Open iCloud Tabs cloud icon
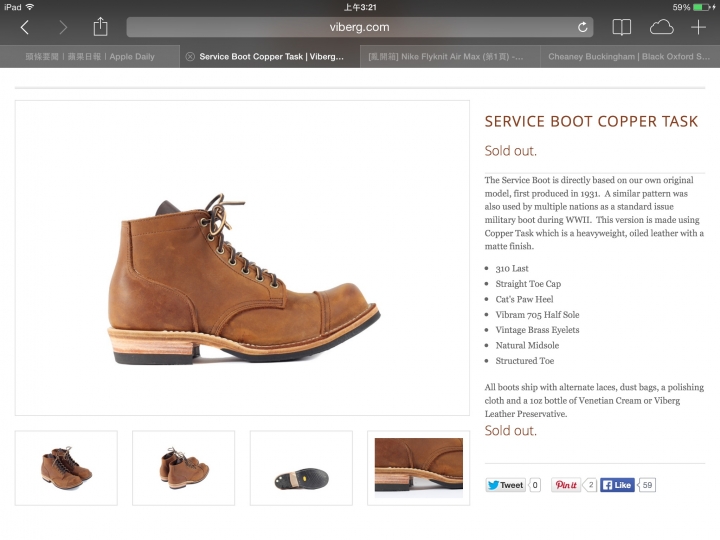This screenshot has width=720, height=540. [661, 28]
